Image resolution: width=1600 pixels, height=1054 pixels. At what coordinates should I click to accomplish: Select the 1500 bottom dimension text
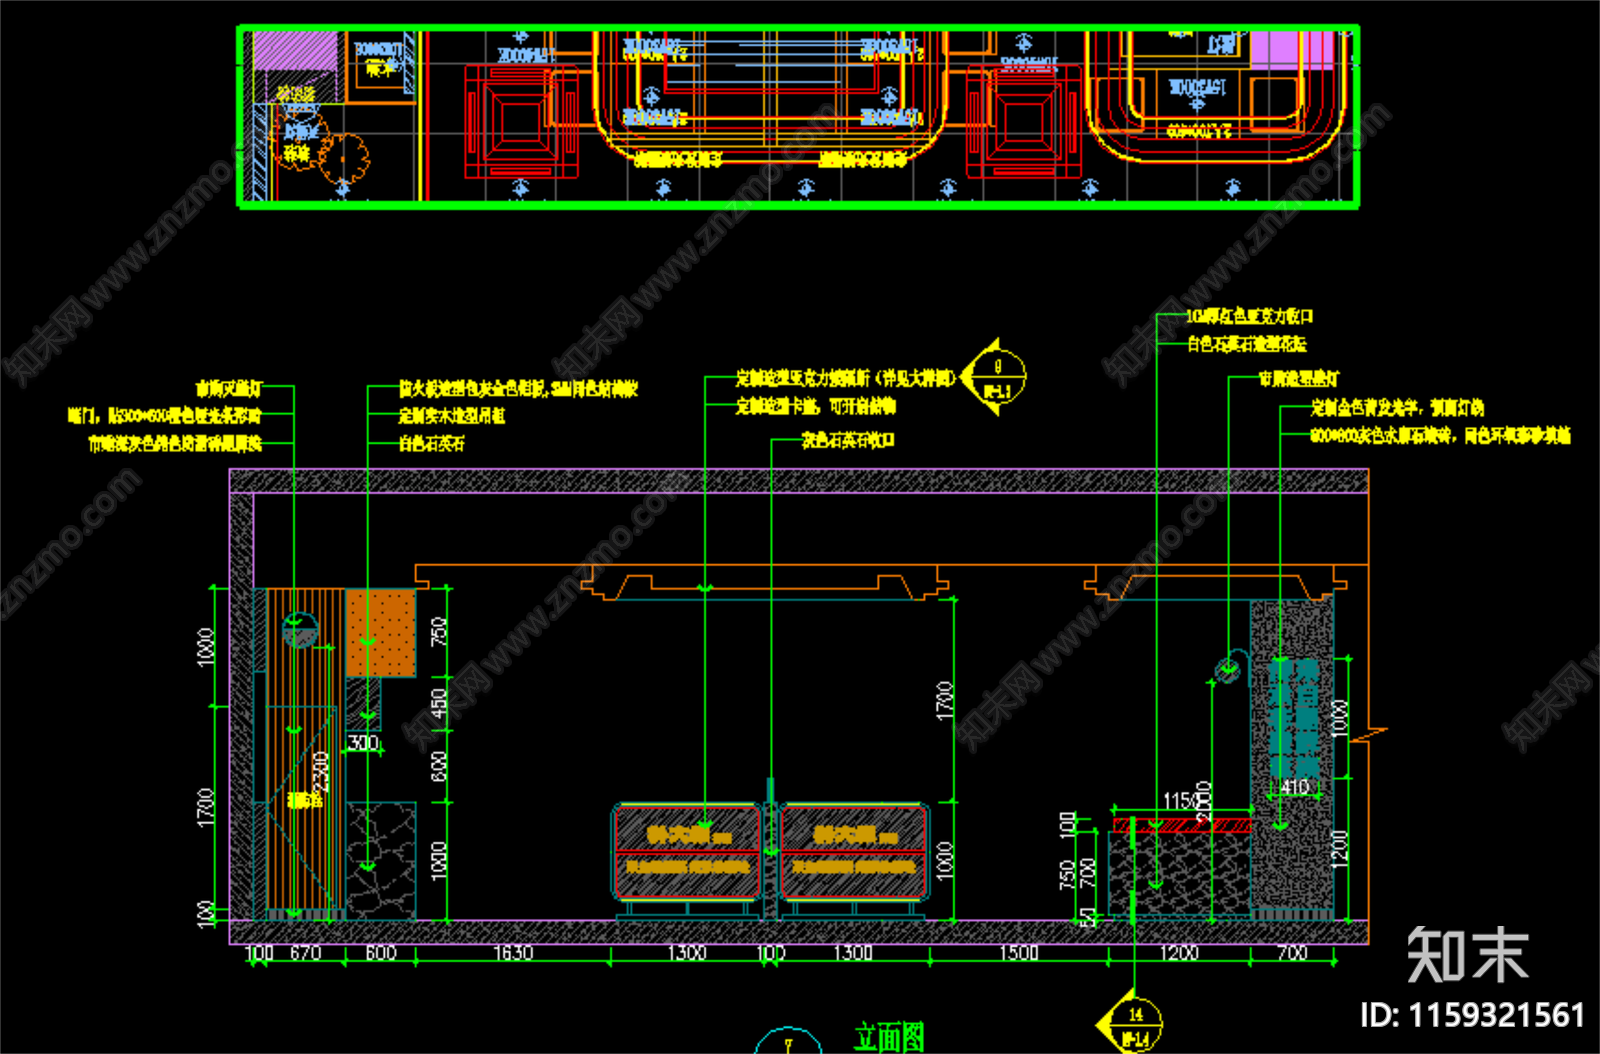1019,953
